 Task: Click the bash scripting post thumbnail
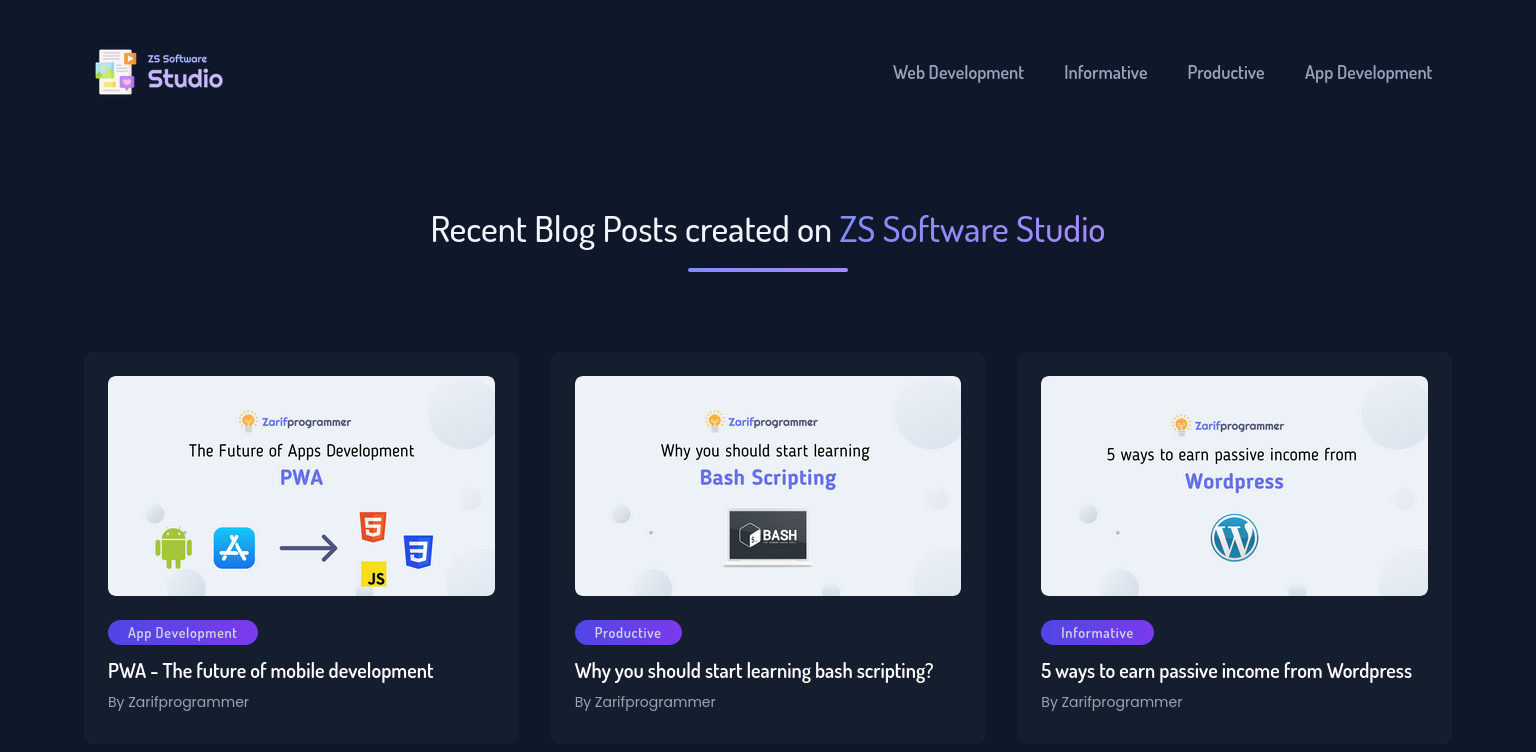767,485
